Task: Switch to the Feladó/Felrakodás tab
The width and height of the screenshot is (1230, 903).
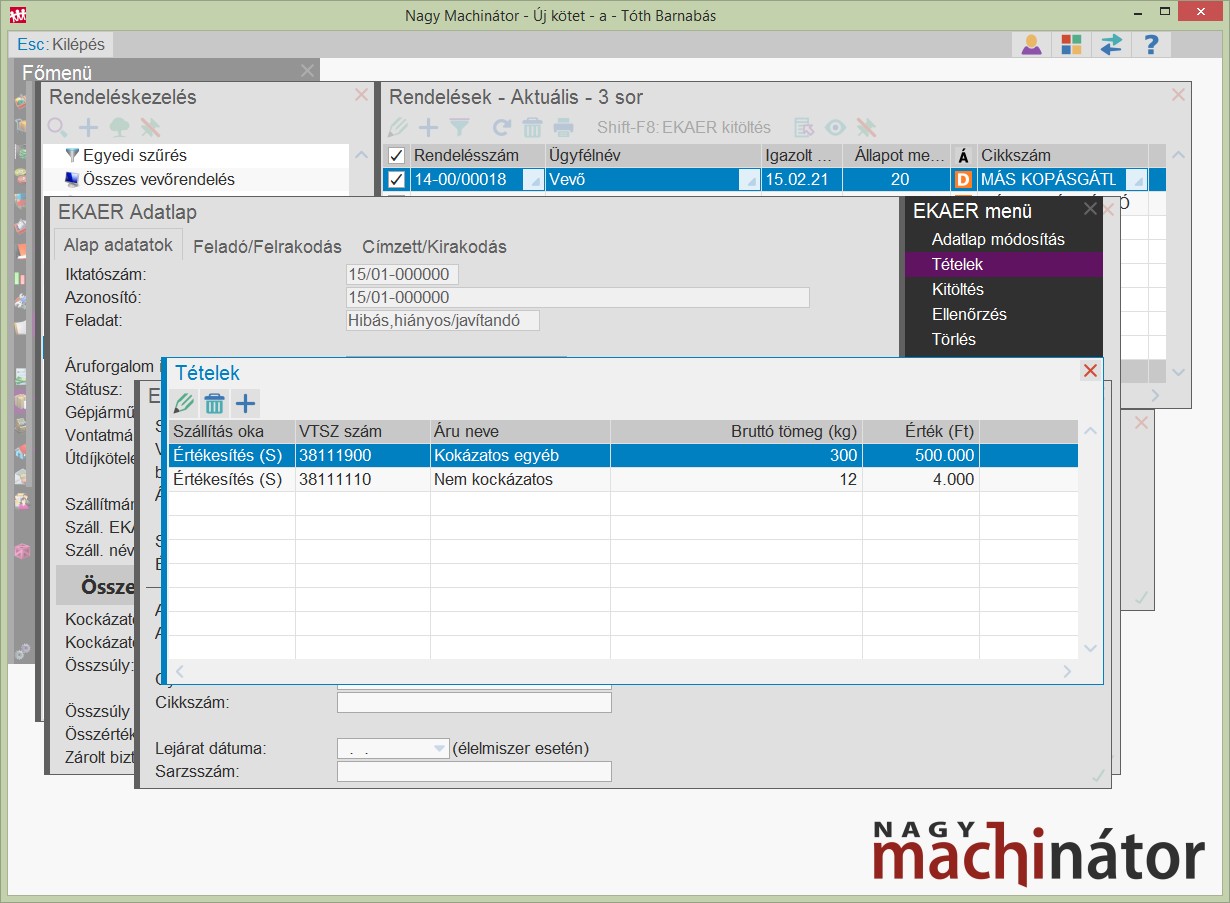Action: pyautogui.click(x=267, y=247)
